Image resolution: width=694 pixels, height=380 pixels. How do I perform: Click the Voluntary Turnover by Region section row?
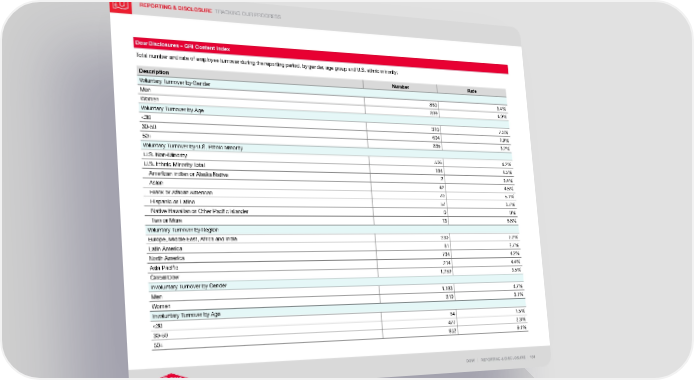[332, 230]
